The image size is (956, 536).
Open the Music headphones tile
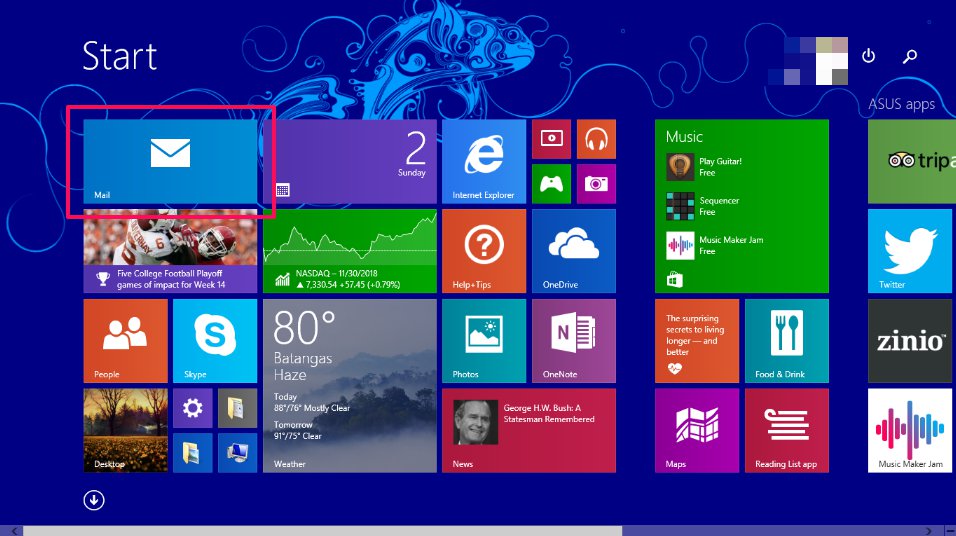[596, 139]
